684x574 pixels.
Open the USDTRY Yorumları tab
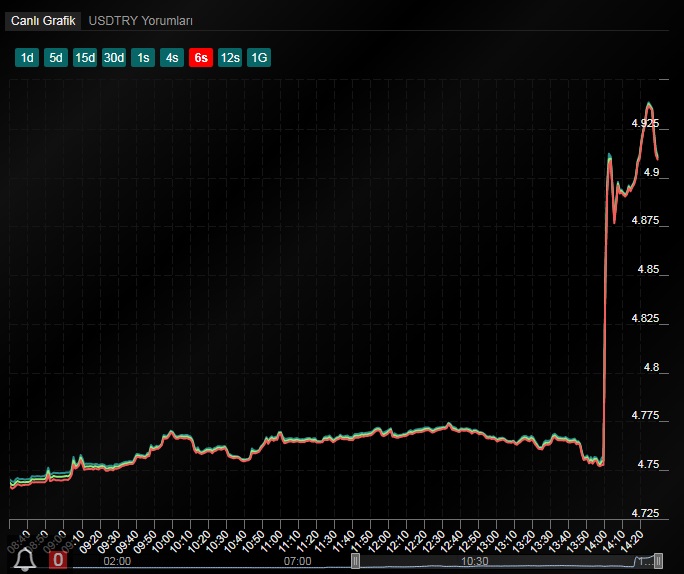[x=140, y=20]
